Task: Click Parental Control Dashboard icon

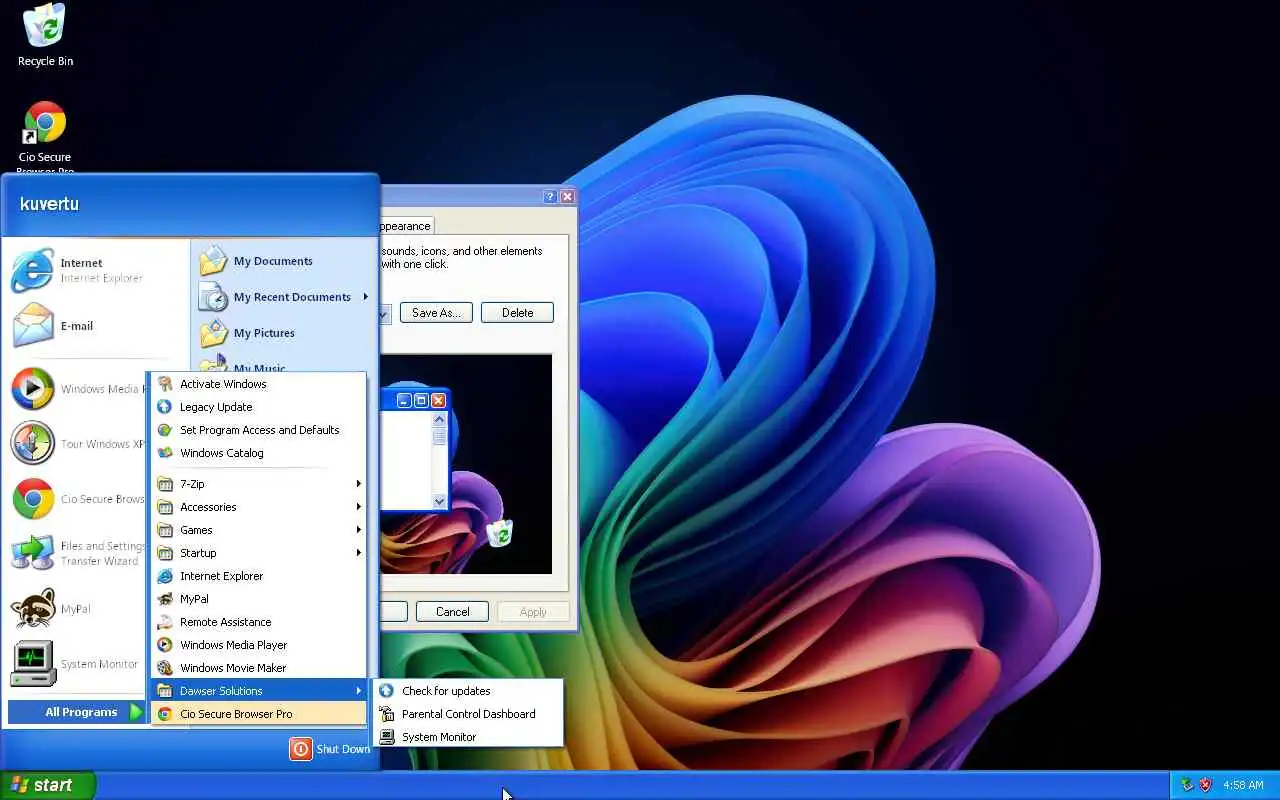Action: pyautogui.click(x=387, y=714)
